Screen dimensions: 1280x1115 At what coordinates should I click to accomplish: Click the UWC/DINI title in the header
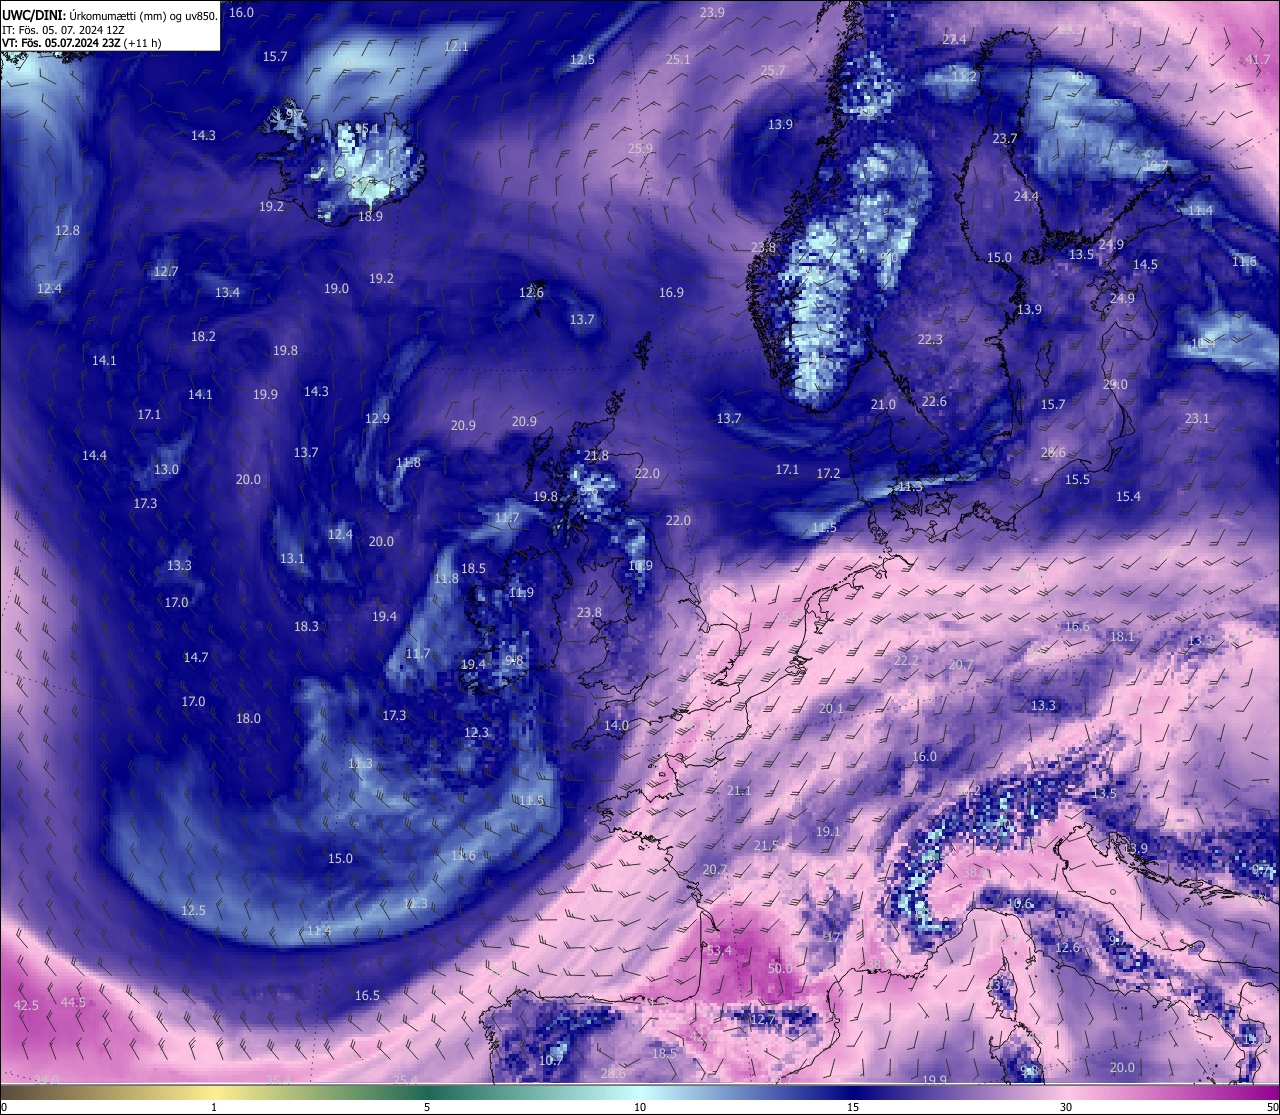pos(33,14)
